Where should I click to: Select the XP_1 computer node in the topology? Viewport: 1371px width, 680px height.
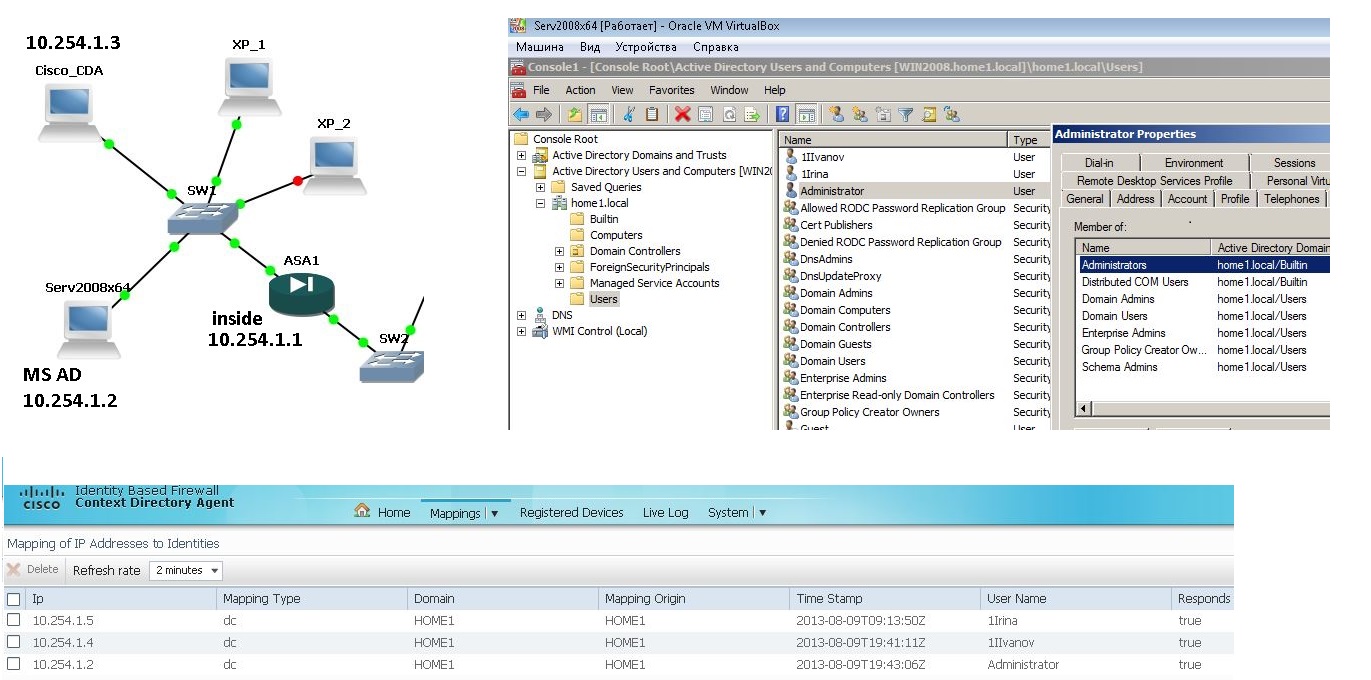coord(249,87)
